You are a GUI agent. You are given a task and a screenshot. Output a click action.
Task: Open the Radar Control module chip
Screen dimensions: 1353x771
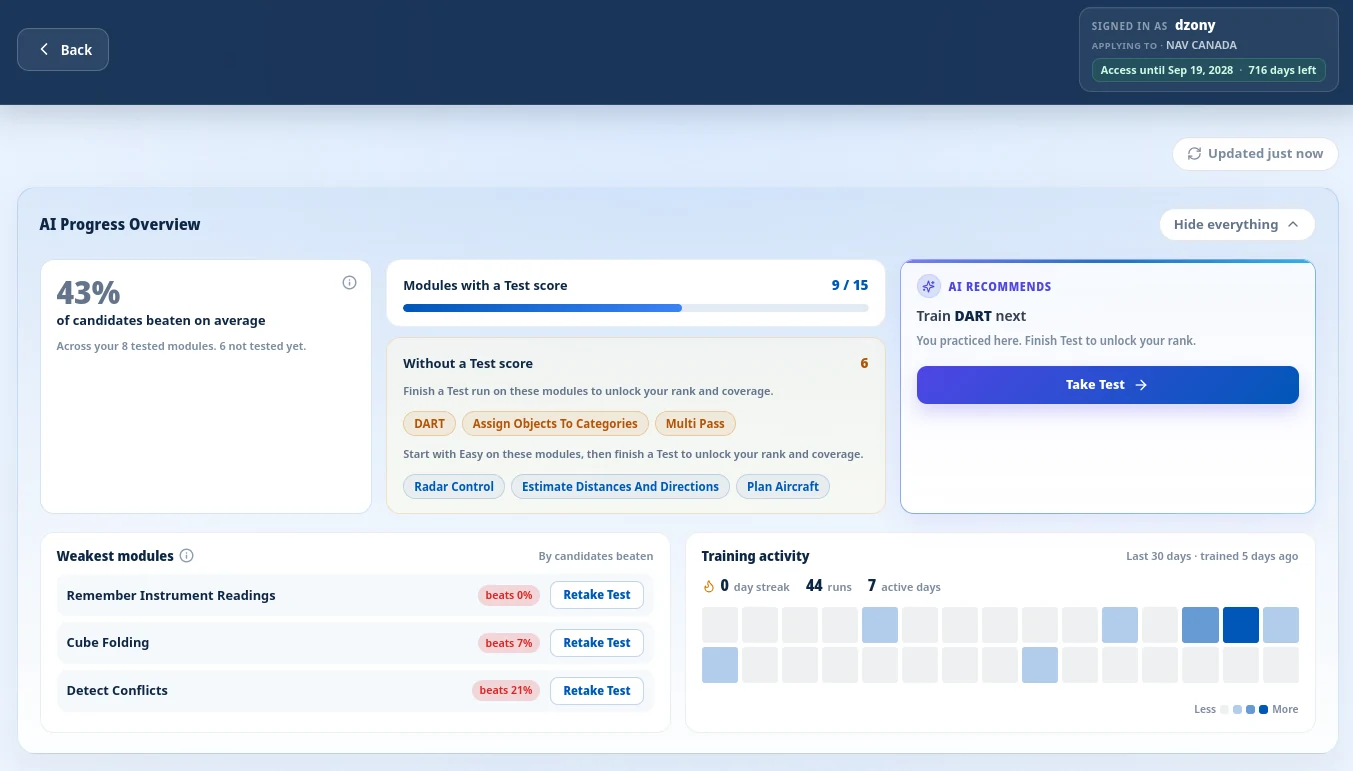point(454,487)
